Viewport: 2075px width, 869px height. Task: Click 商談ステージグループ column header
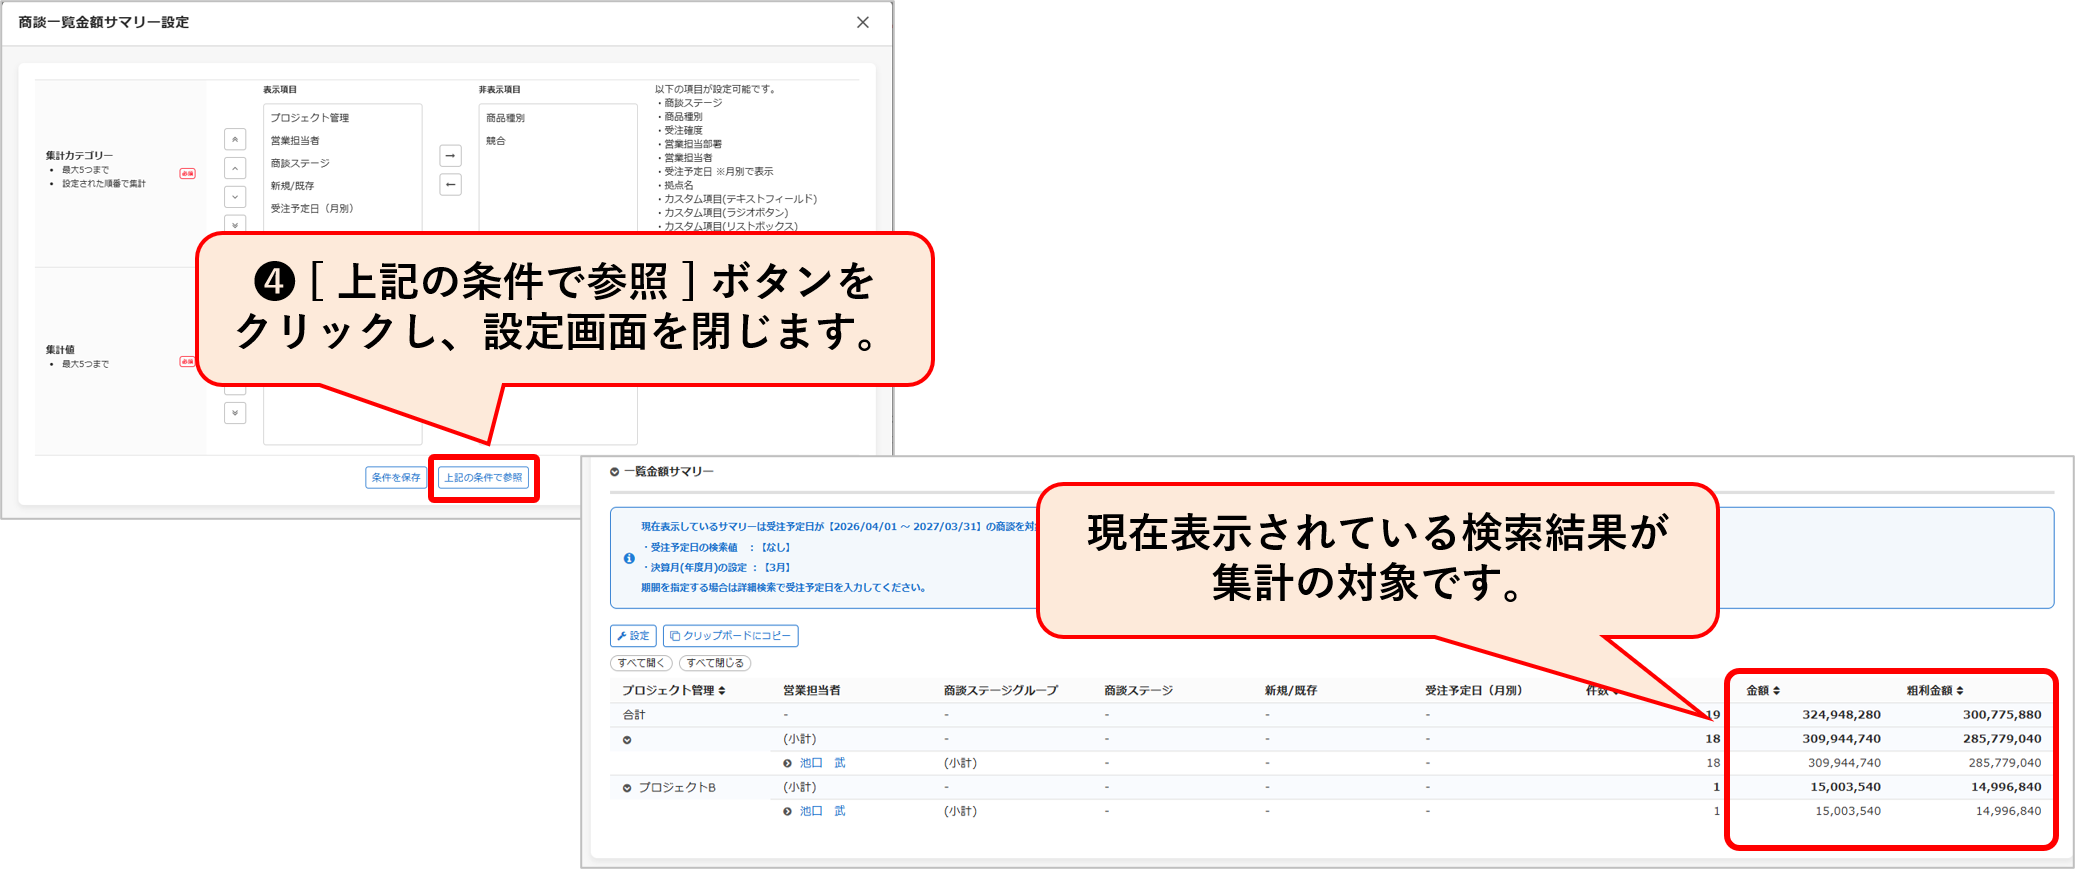[x=1000, y=691]
